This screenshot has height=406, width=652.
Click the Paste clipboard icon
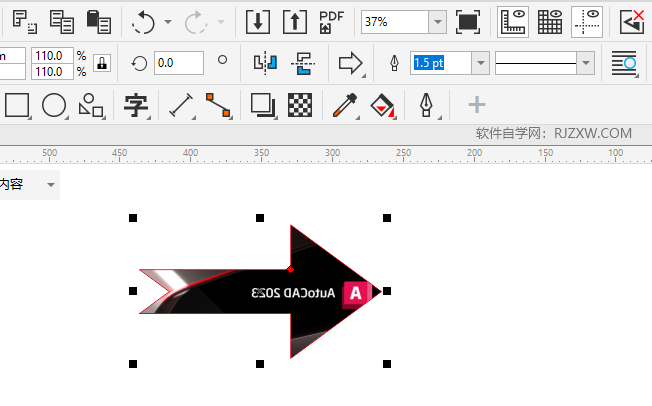point(99,22)
